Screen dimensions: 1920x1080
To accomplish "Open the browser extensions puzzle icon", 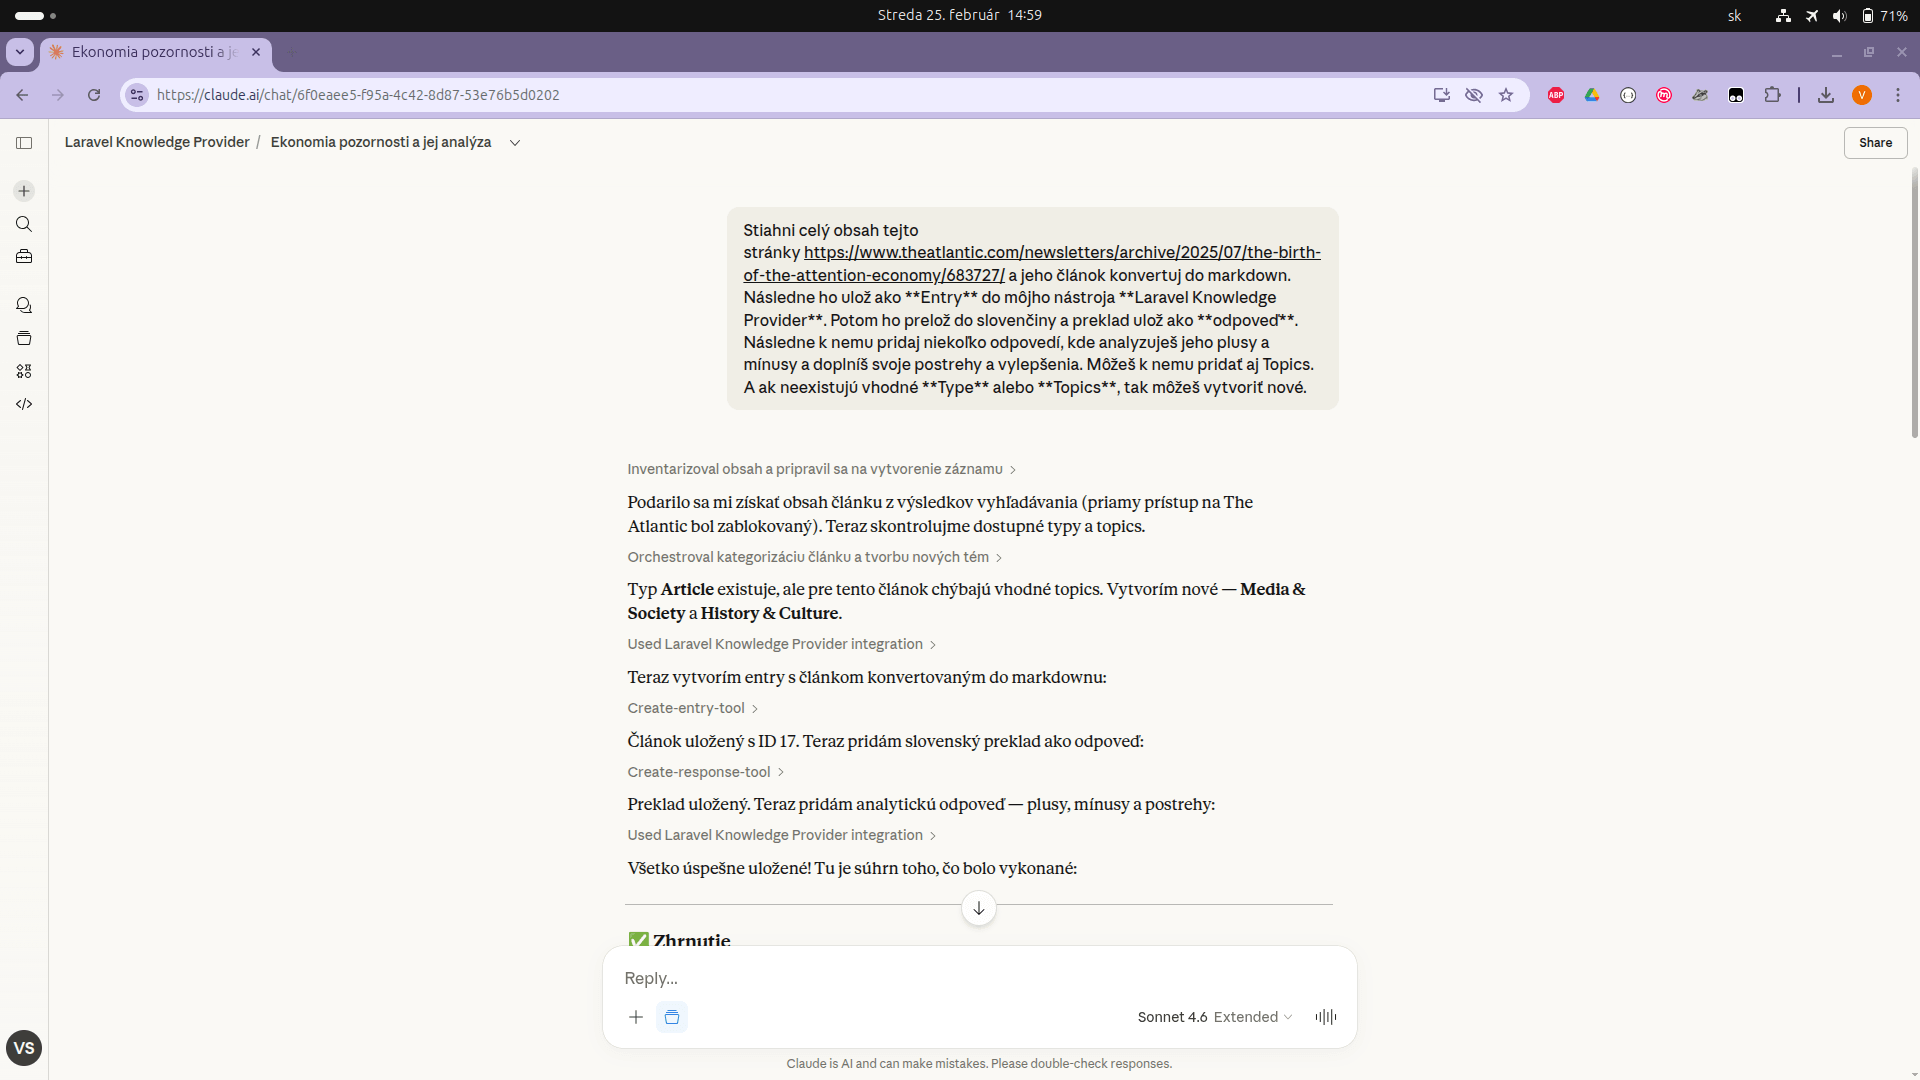I will [1772, 95].
